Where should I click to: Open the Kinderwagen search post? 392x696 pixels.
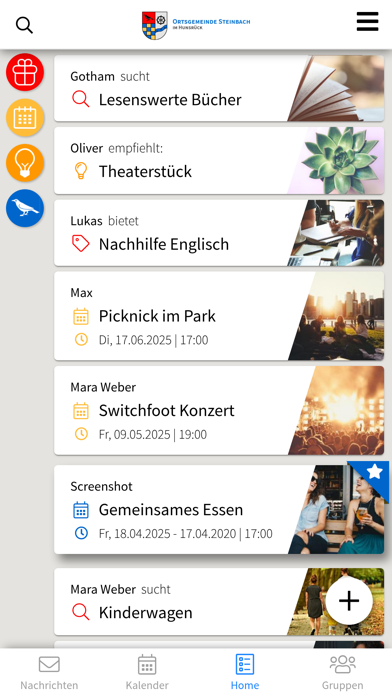(x=219, y=601)
